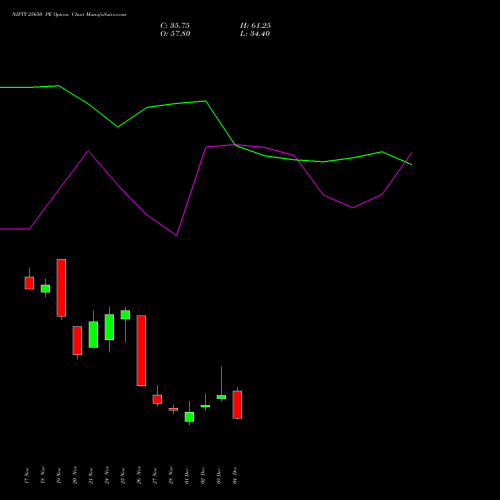Click the last red candle above 04 Dec
500x500 pixels.
[237, 404]
